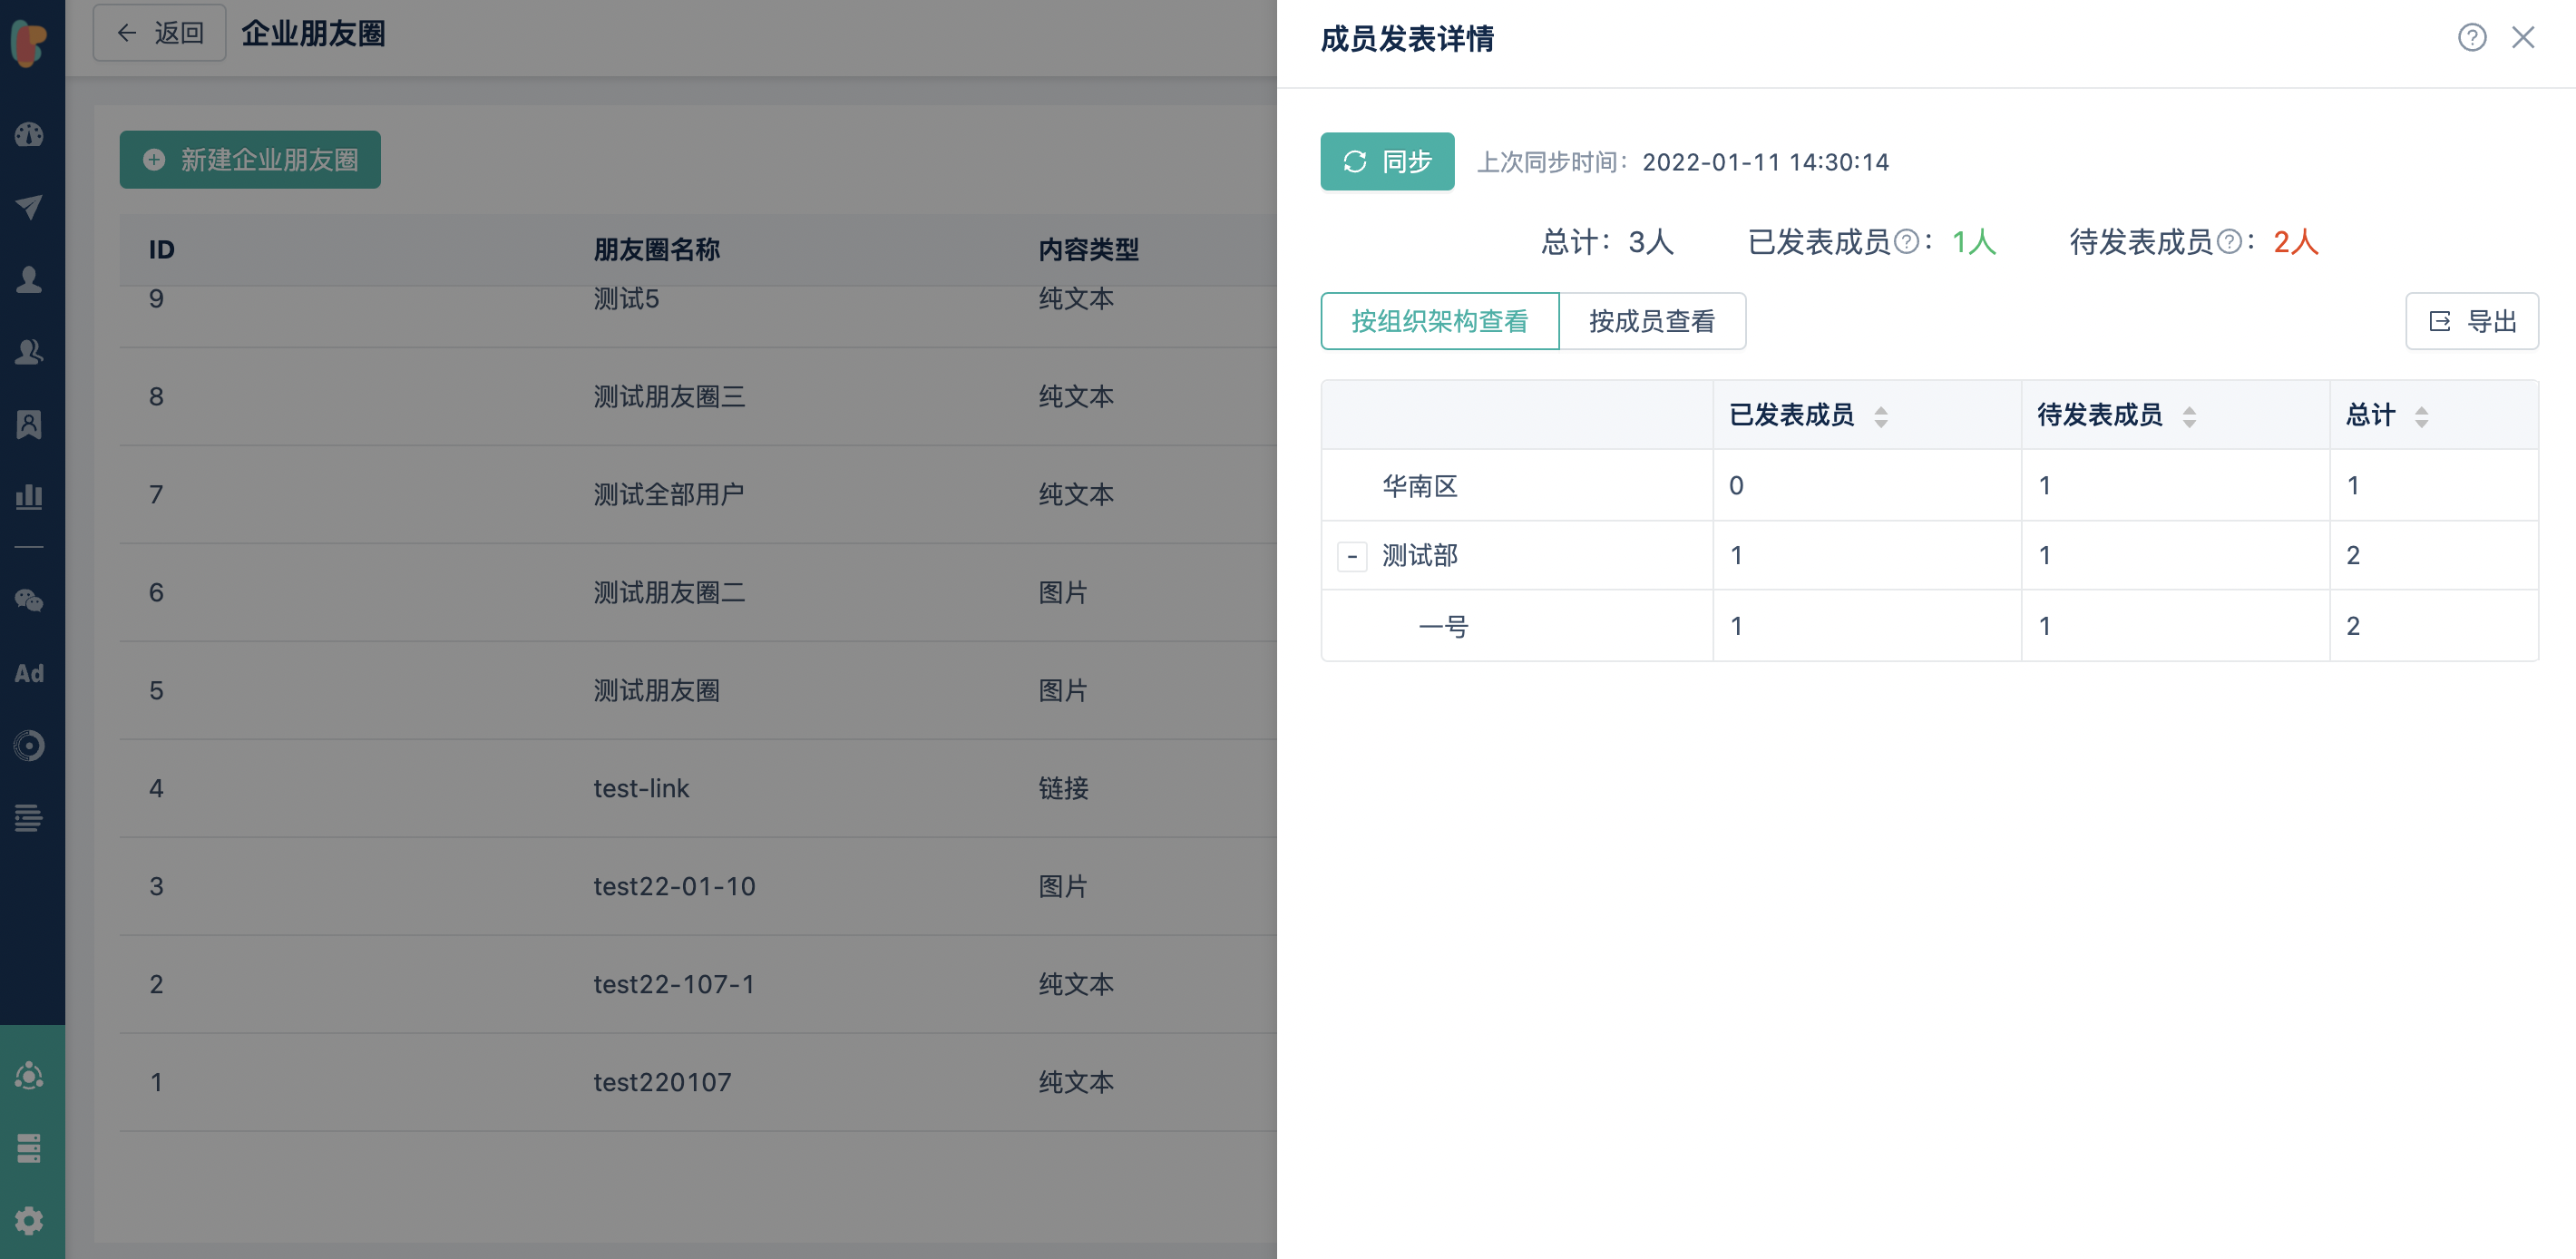This screenshot has height=1259, width=2576.
Task: Click the test22-01-10 row name
Action: pos(674,887)
